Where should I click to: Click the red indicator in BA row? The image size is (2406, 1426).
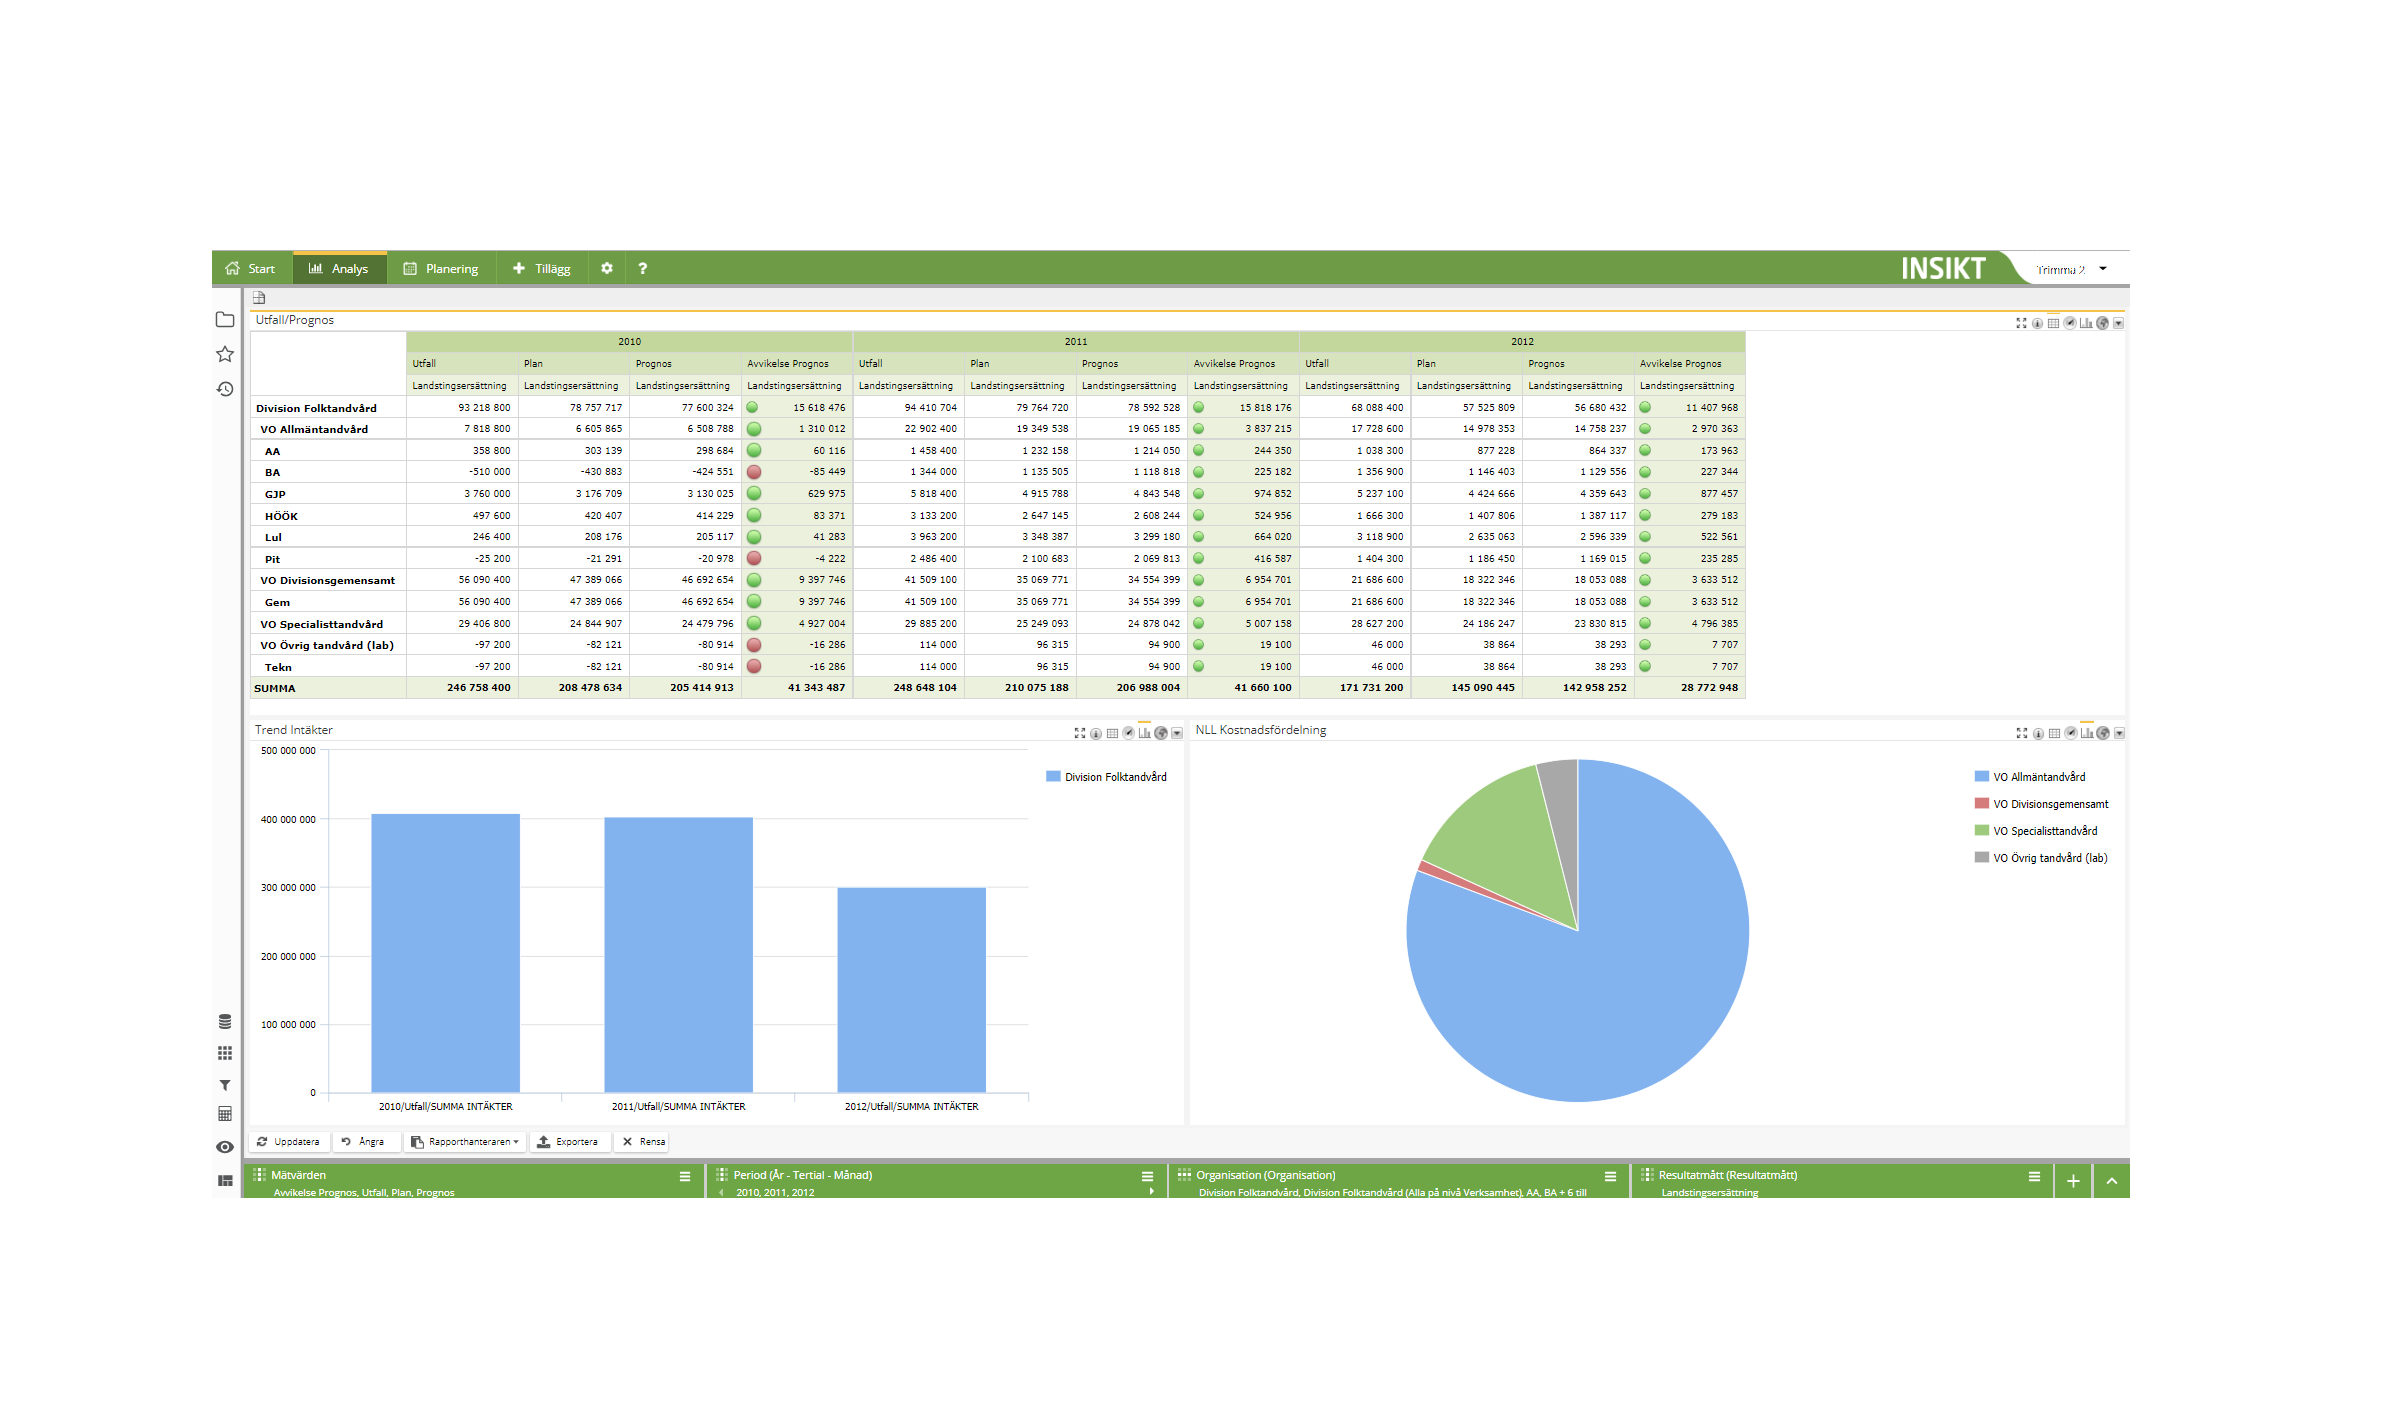click(x=754, y=472)
